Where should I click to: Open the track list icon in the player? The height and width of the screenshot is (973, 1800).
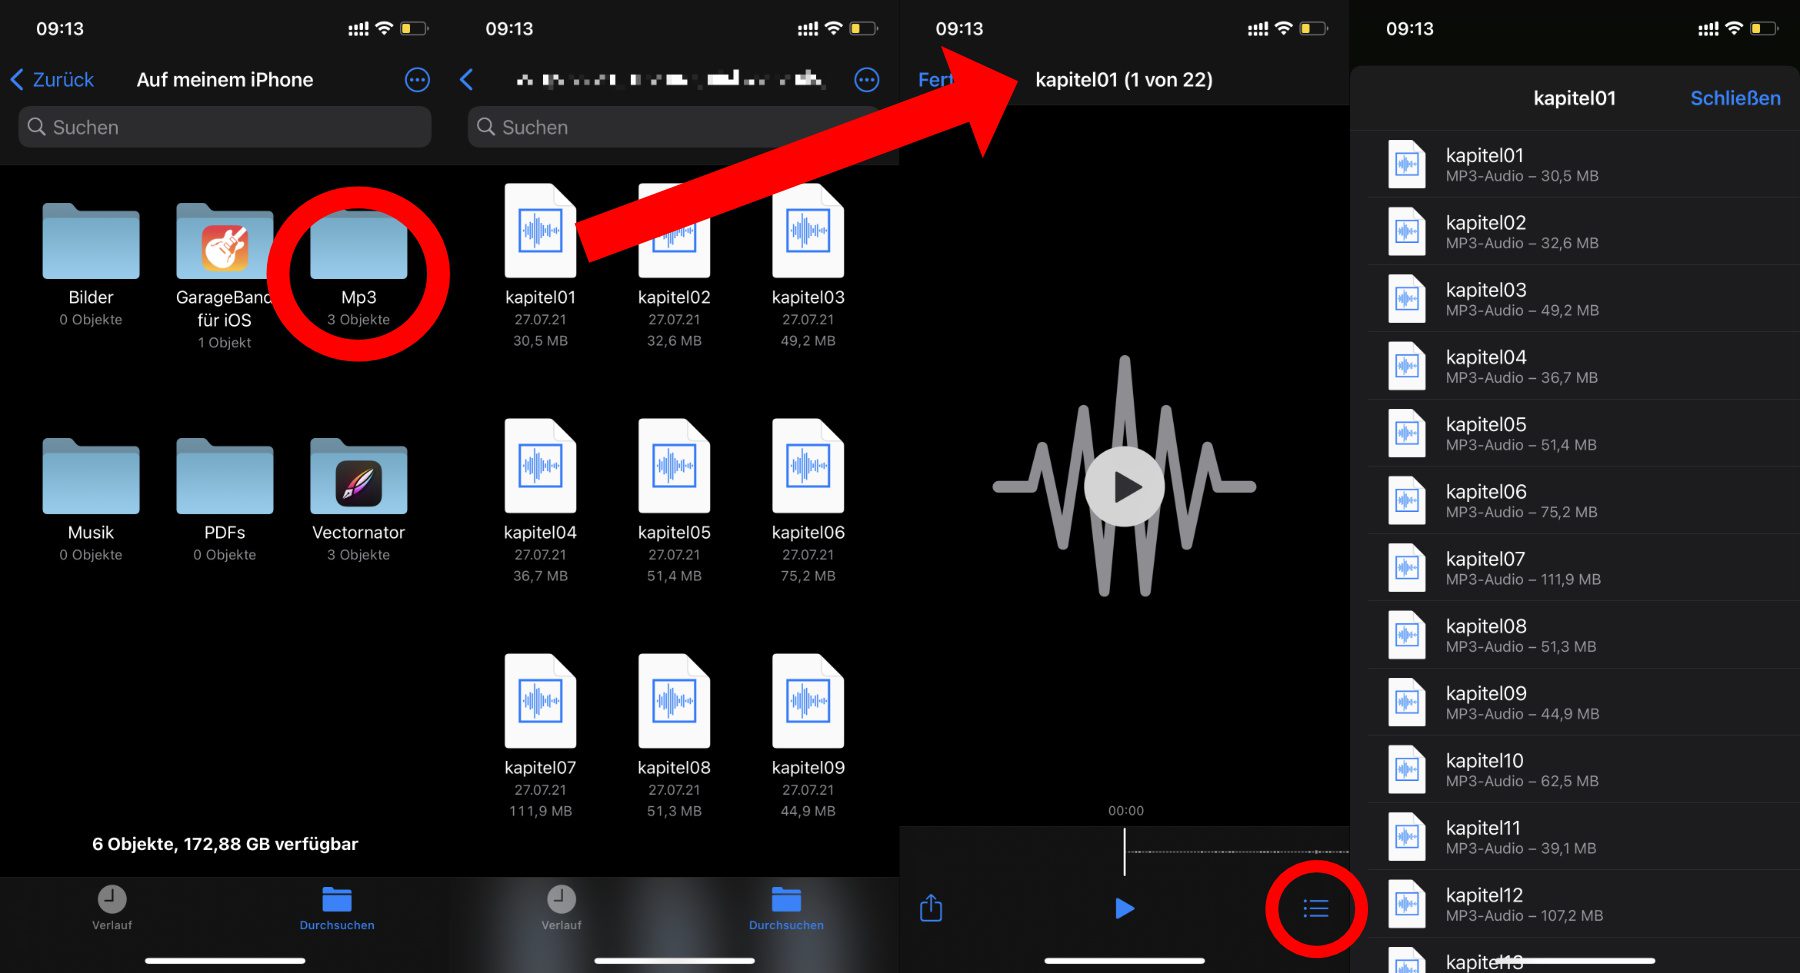1316,908
